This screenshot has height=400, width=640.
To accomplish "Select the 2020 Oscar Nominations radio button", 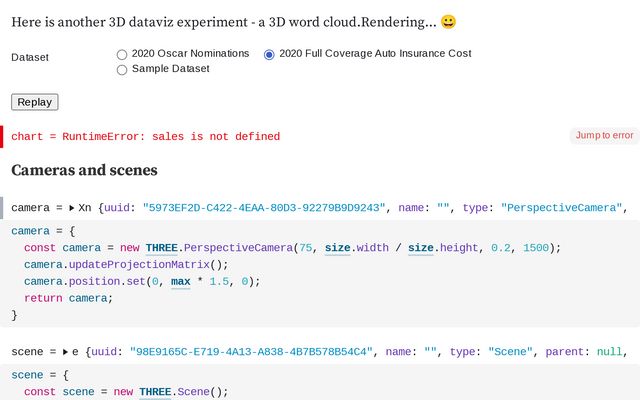I will point(122,54).
